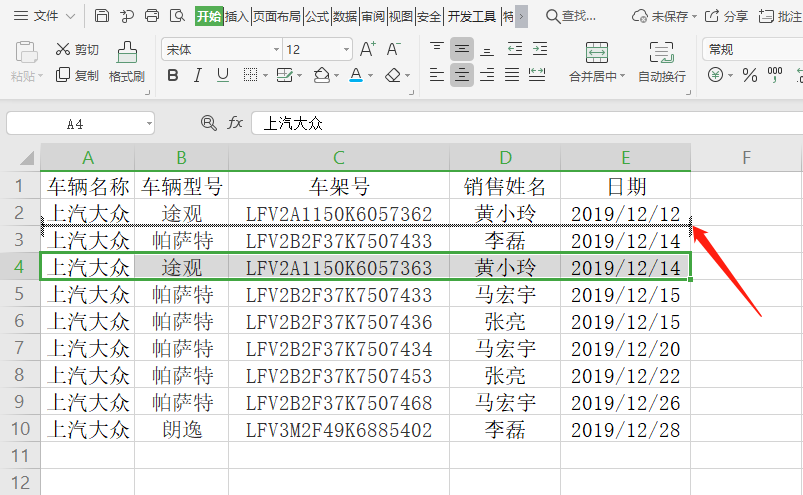The width and height of the screenshot is (803, 495).
Task: Switch to the Review (审阅) tab
Action: (373, 16)
